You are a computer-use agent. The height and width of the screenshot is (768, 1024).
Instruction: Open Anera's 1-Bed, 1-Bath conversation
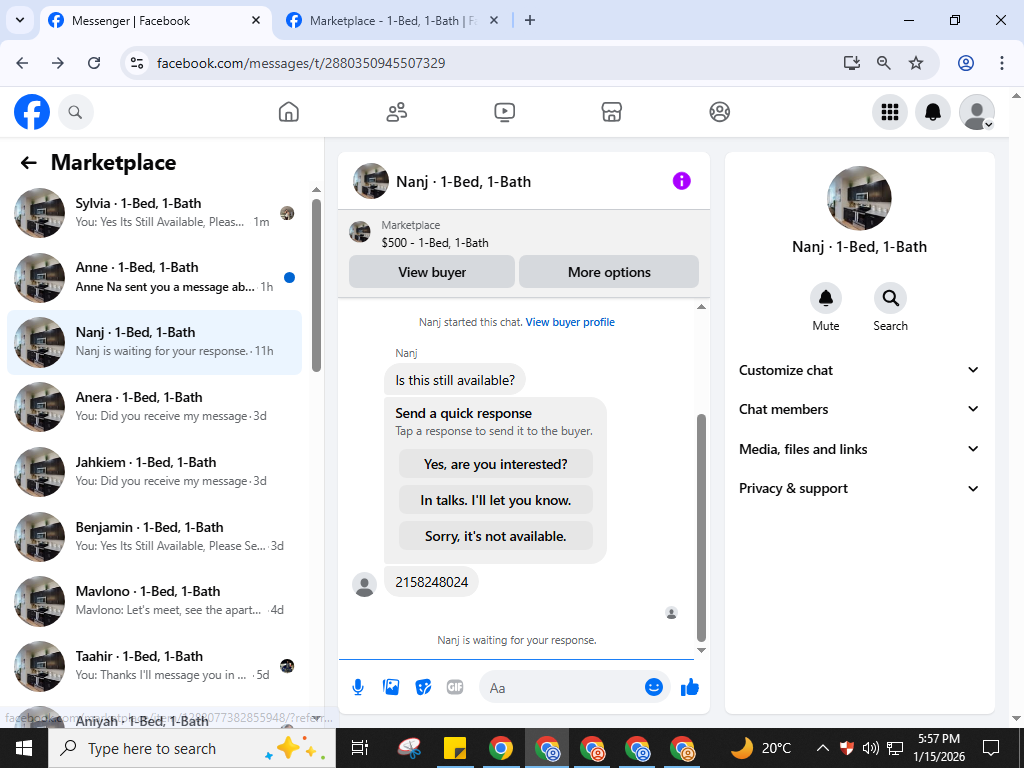(154, 407)
